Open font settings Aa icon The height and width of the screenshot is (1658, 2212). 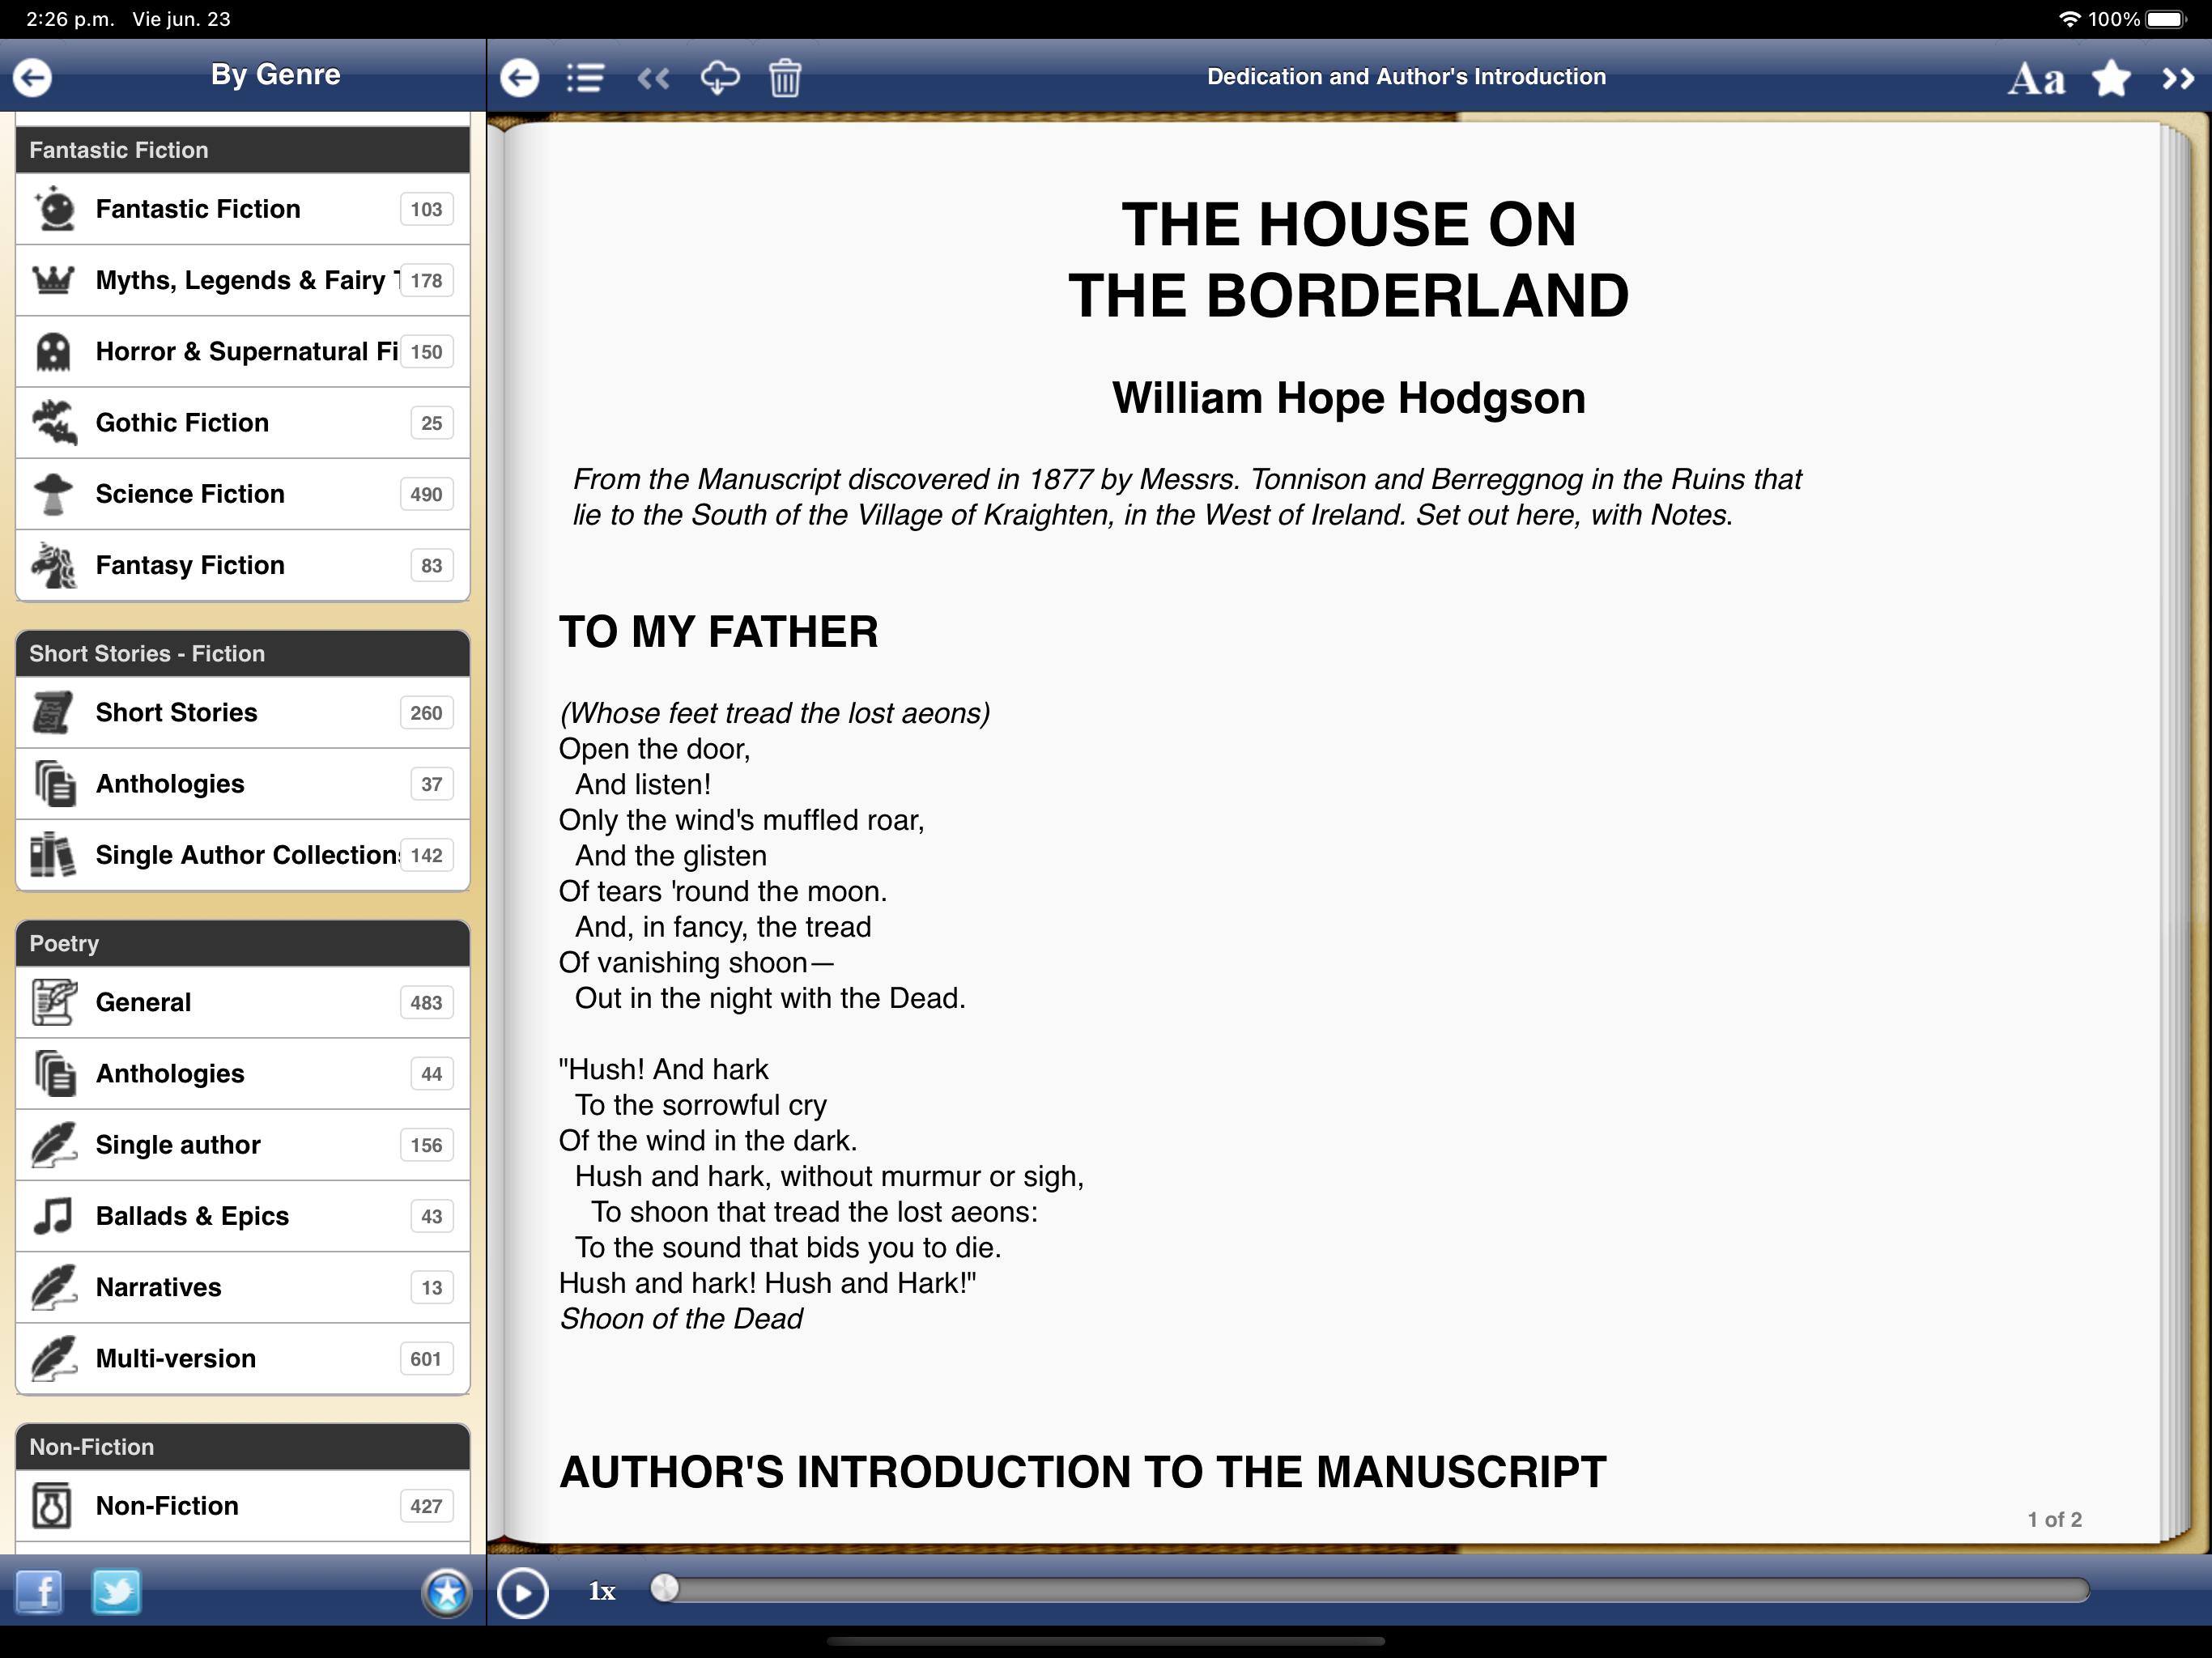(x=2036, y=78)
